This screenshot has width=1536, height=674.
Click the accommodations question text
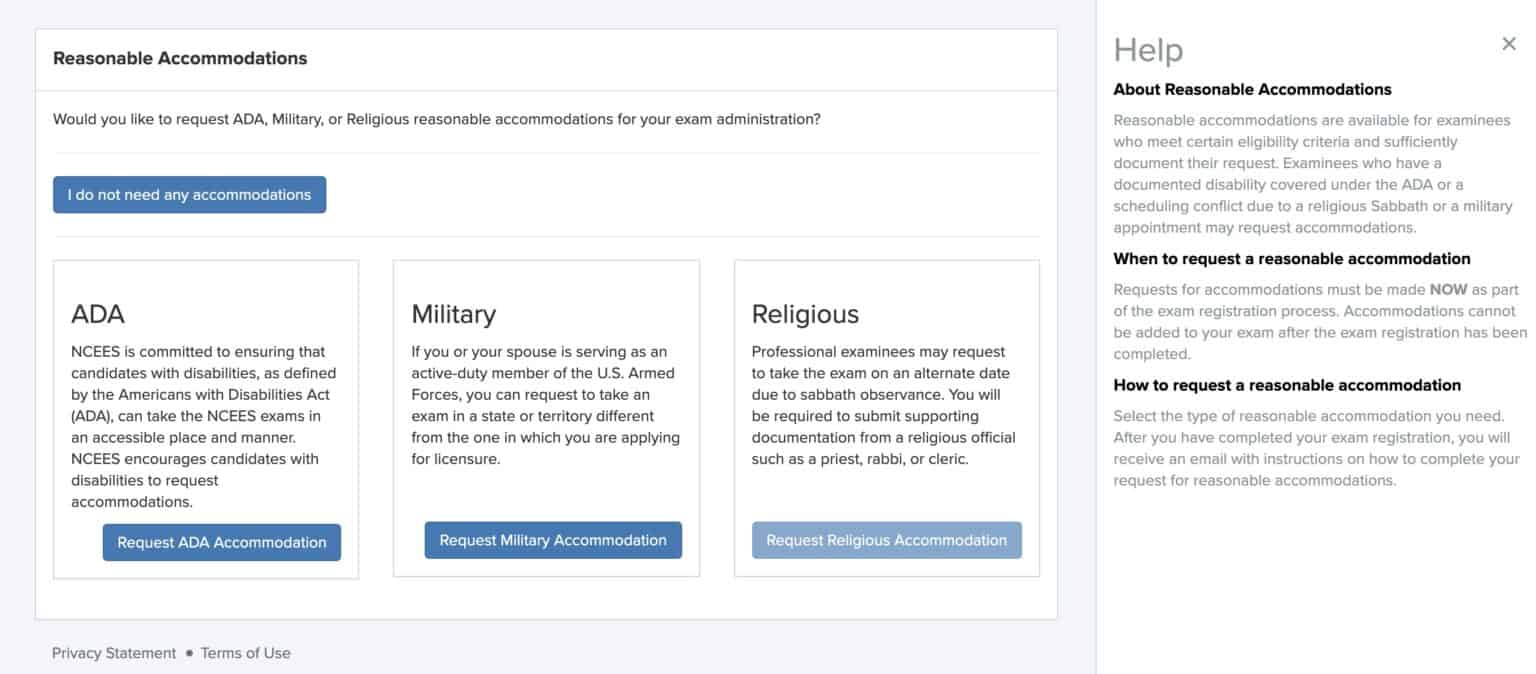(x=437, y=119)
